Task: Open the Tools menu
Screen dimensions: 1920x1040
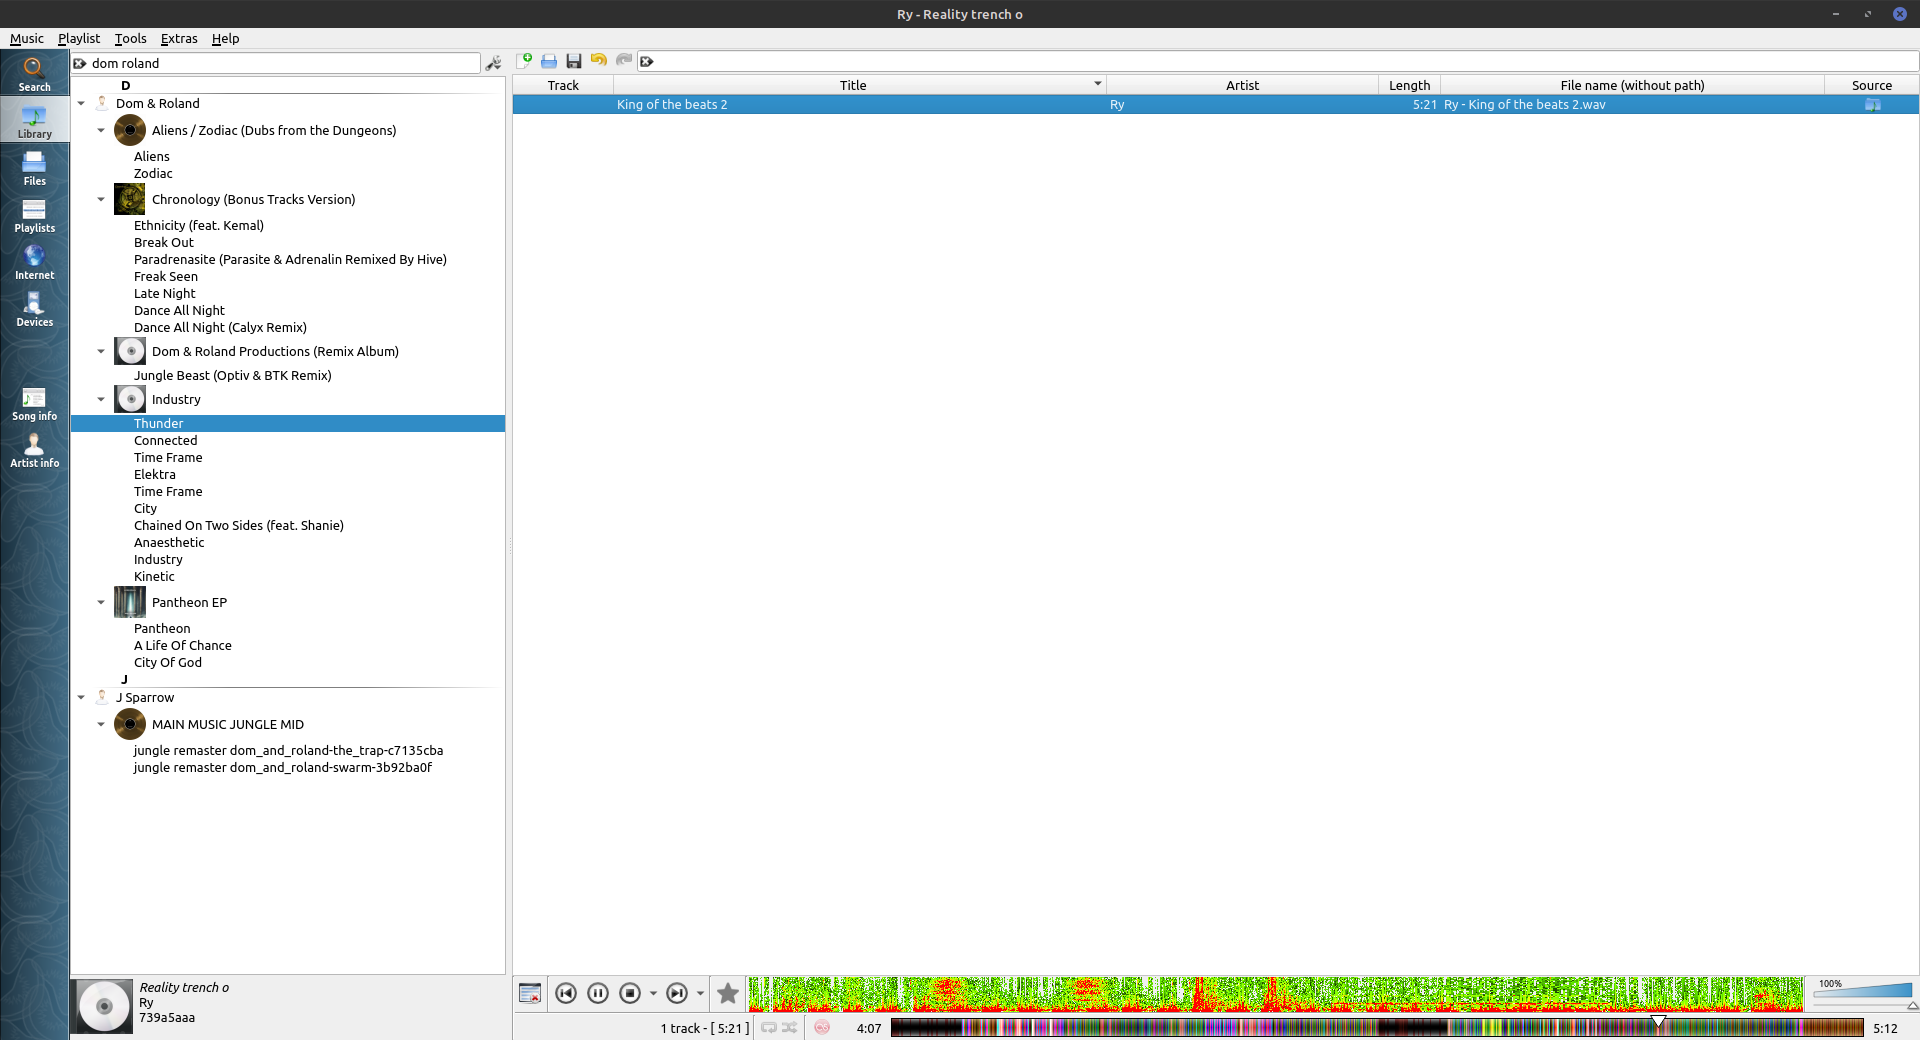Action: [130, 38]
